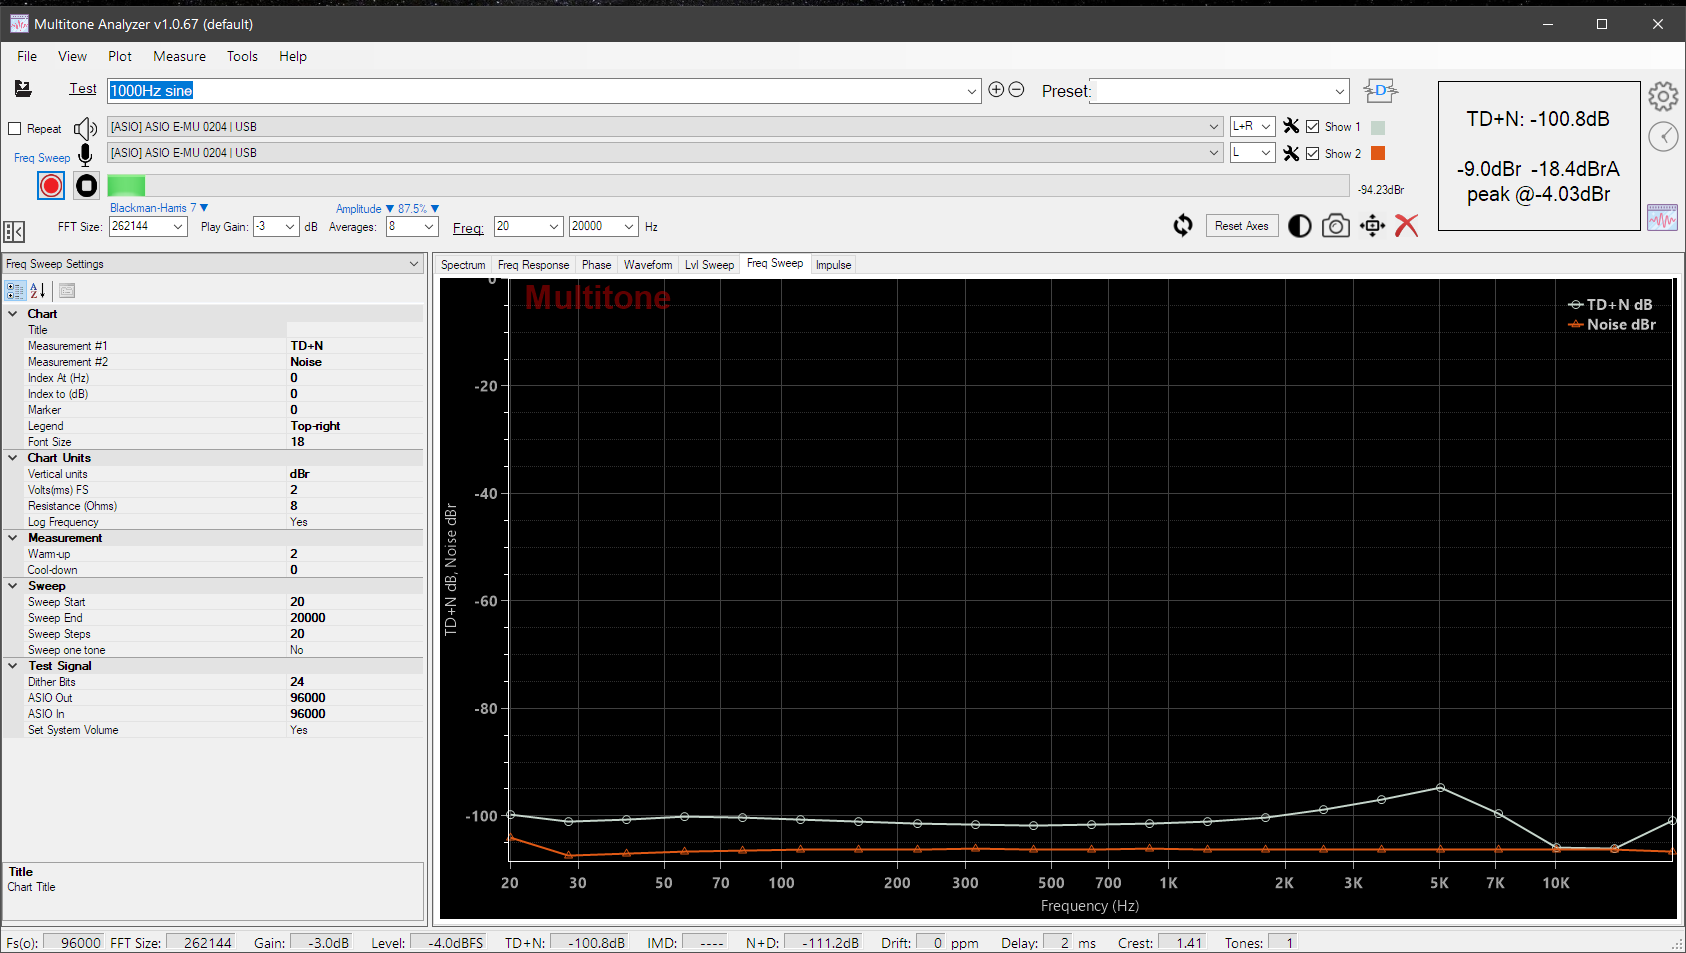The width and height of the screenshot is (1686, 953).
Task: Open the output device dropdown
Action: click(x=1214, y=127)
